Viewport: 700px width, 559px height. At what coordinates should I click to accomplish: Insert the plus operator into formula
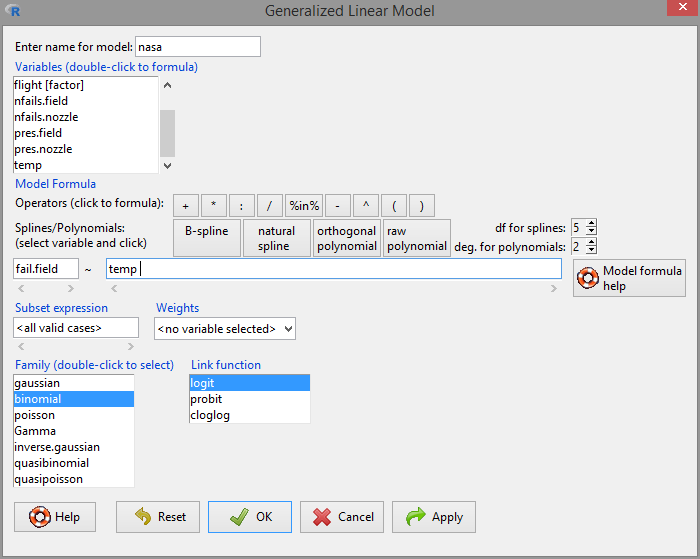tap(186, 206)
